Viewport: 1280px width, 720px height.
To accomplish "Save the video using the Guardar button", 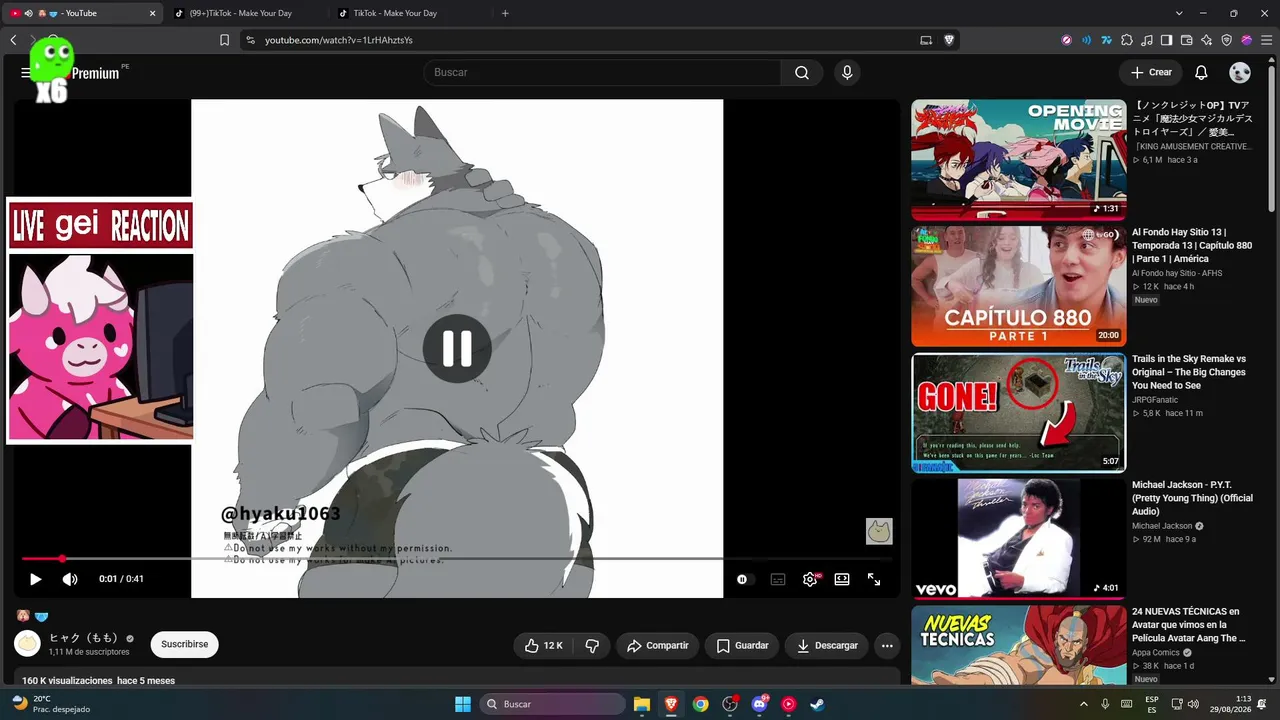I will (742, 646).
